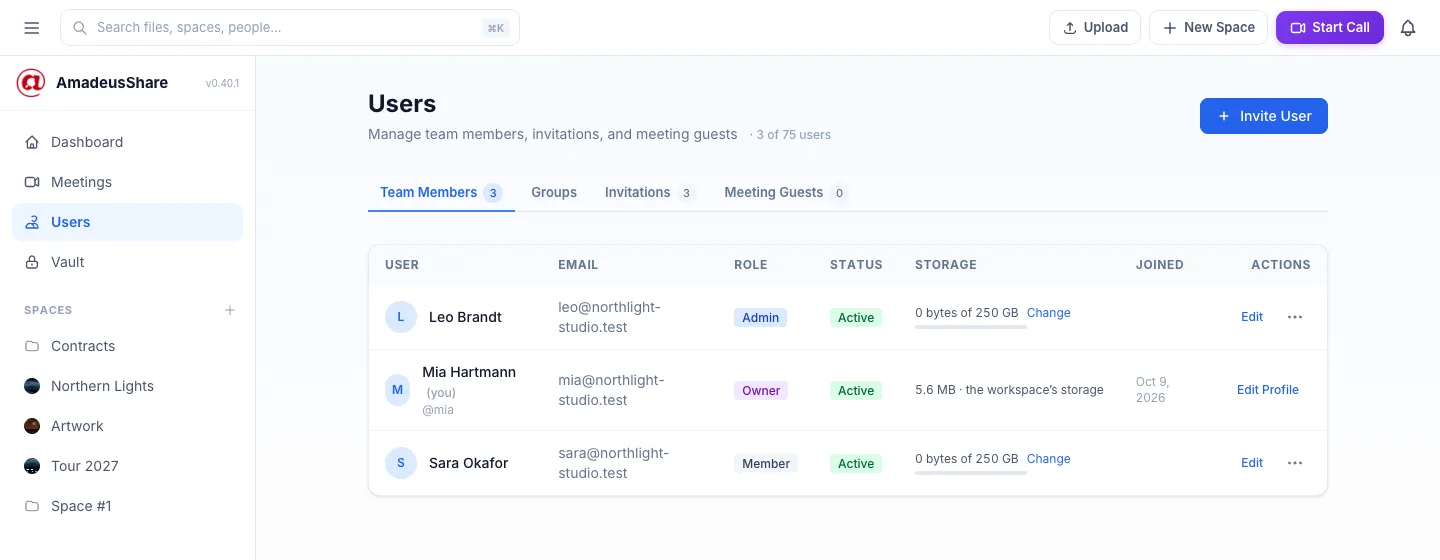Image resolution: width=1440 pixels, height=560 pixels.
Task: Open the Meeting Guests tab
Action: click(786, 192)
